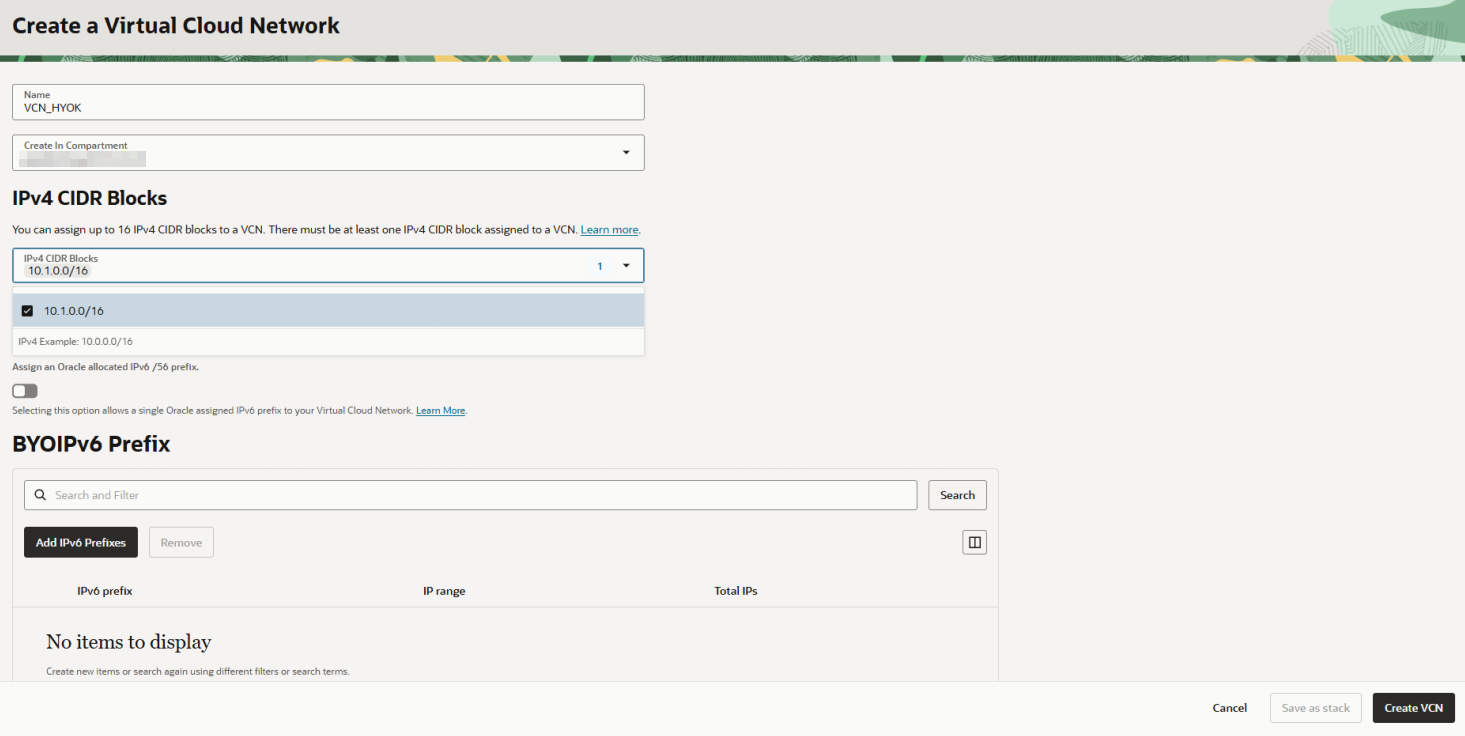
Task: Focus the Search and Filter field
Action: pos(471,495)
